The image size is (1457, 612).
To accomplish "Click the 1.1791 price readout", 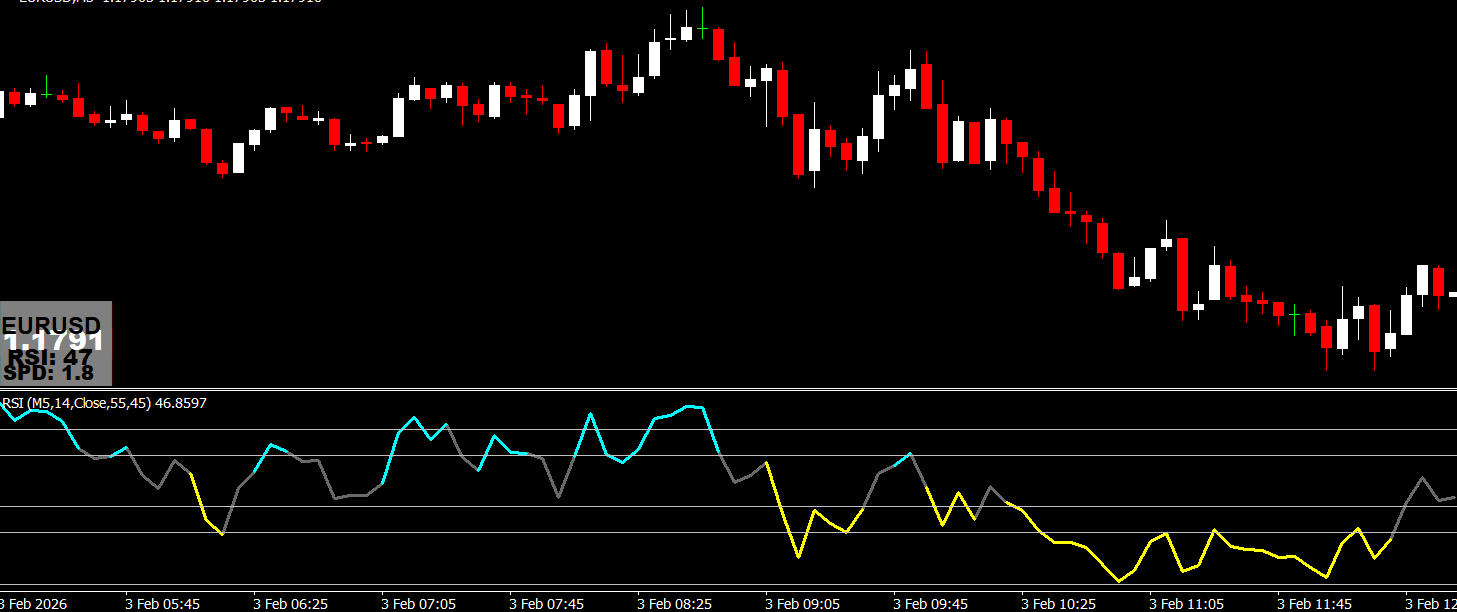I will pyautogui.click(x=53, y=342).
